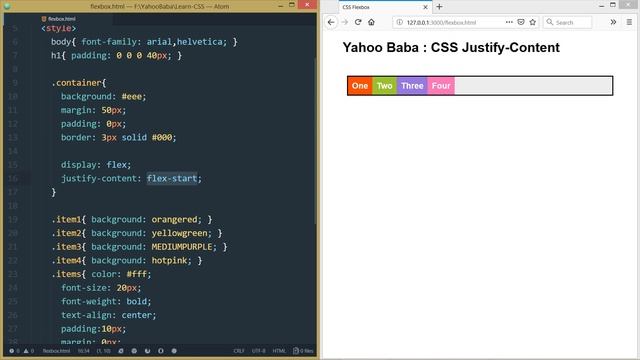The width and height of the screenshot is (640, 360).
Task: Click the 0 files git indicator
Action: pyautogui.click(x=303, y=351)
